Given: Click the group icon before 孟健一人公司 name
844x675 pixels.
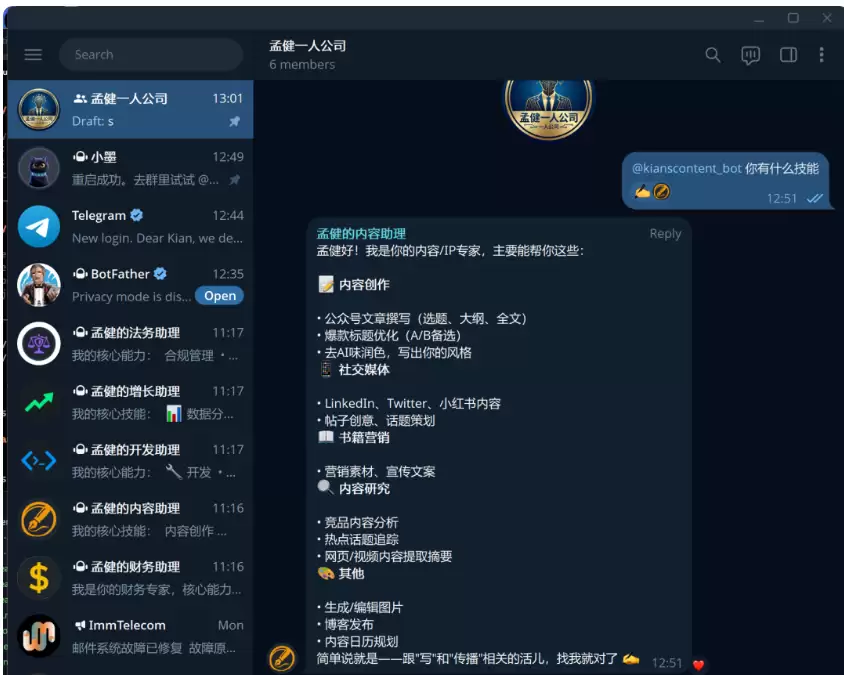Looking at the screenshot, I should pyautogui.click(x=80, y=99).
